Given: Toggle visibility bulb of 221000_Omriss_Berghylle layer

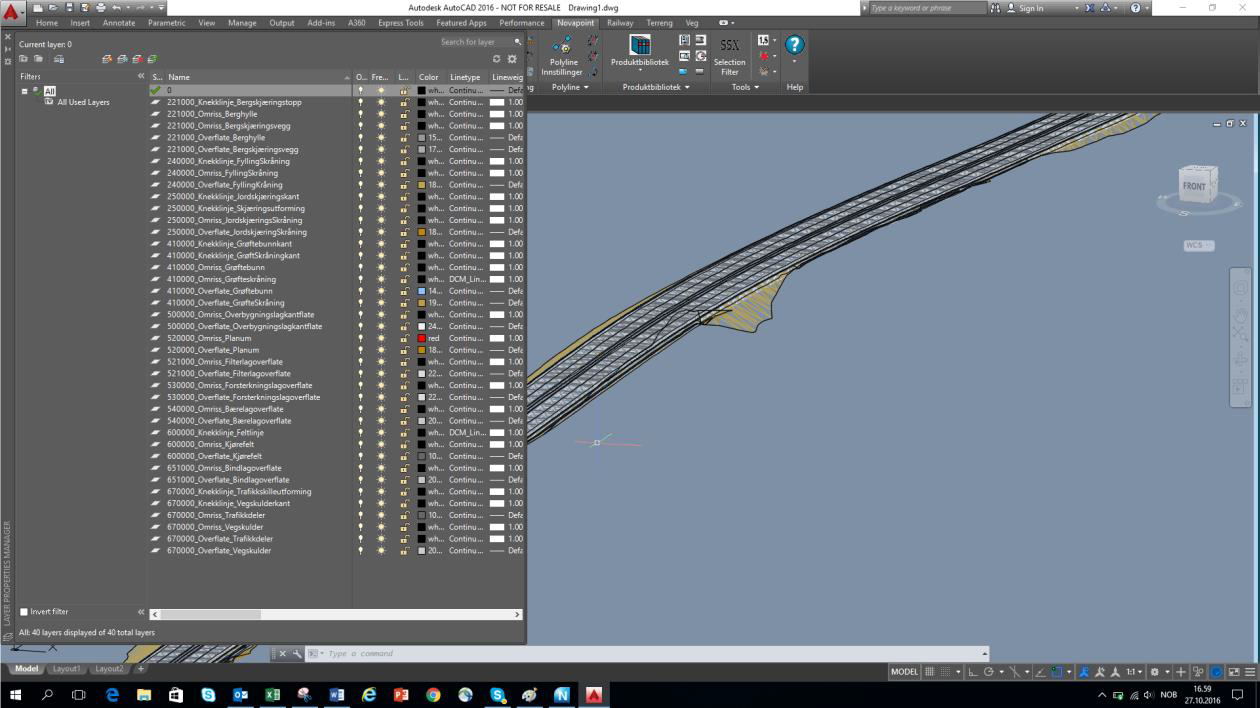Looking at the screenshot, I should tap(361, 114).
